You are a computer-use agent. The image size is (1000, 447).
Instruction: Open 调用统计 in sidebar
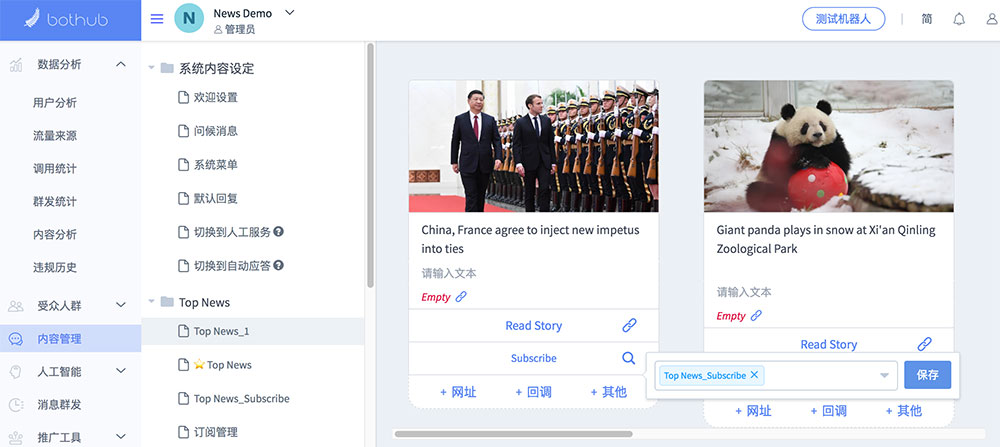click(55, 169)
